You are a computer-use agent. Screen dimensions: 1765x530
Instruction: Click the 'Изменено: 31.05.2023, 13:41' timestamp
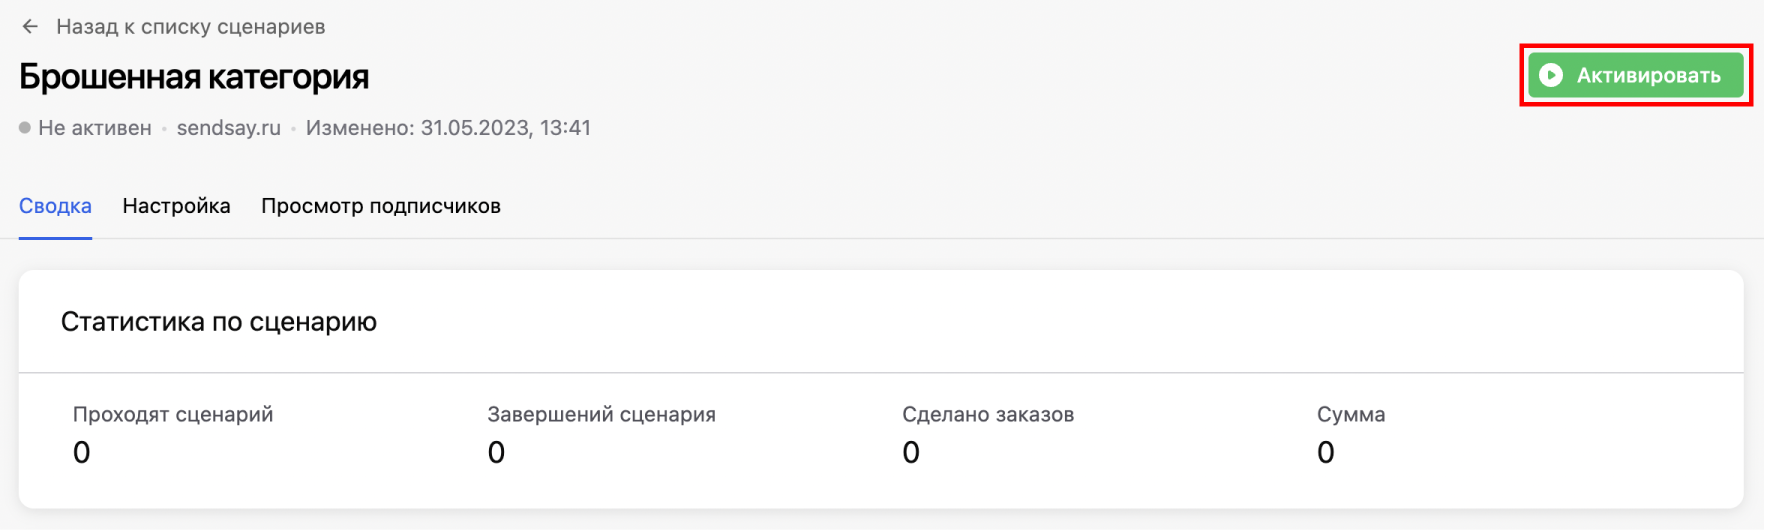click(448, 128)
